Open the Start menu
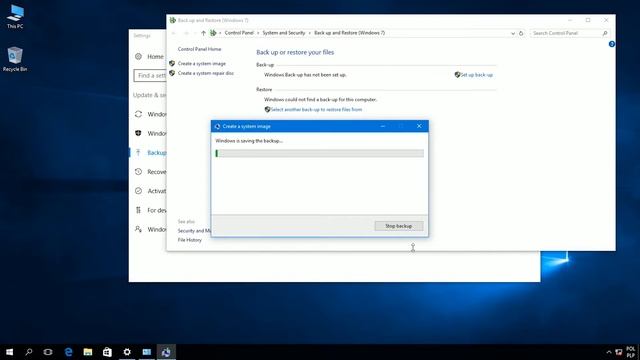This screenshot has width=640, height=360. [x=9, y=352]
